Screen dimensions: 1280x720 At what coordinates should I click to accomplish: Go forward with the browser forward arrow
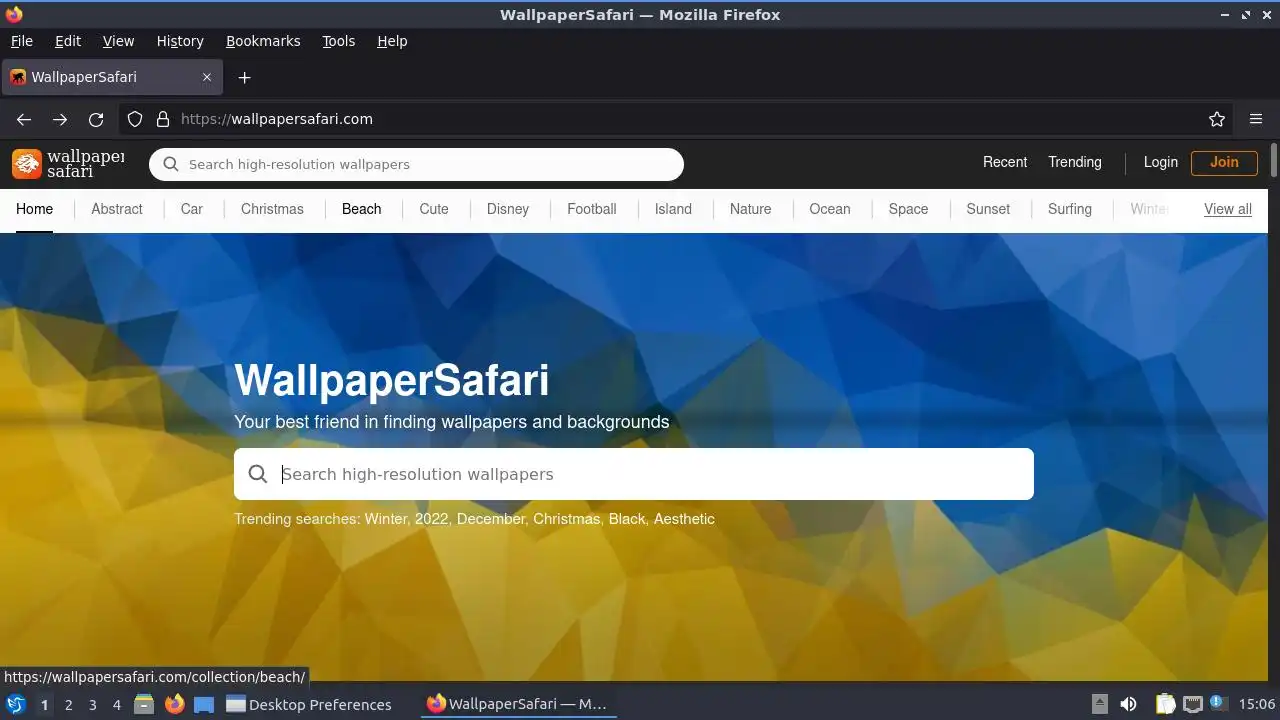pyautogui.click(x=60, y=119)
